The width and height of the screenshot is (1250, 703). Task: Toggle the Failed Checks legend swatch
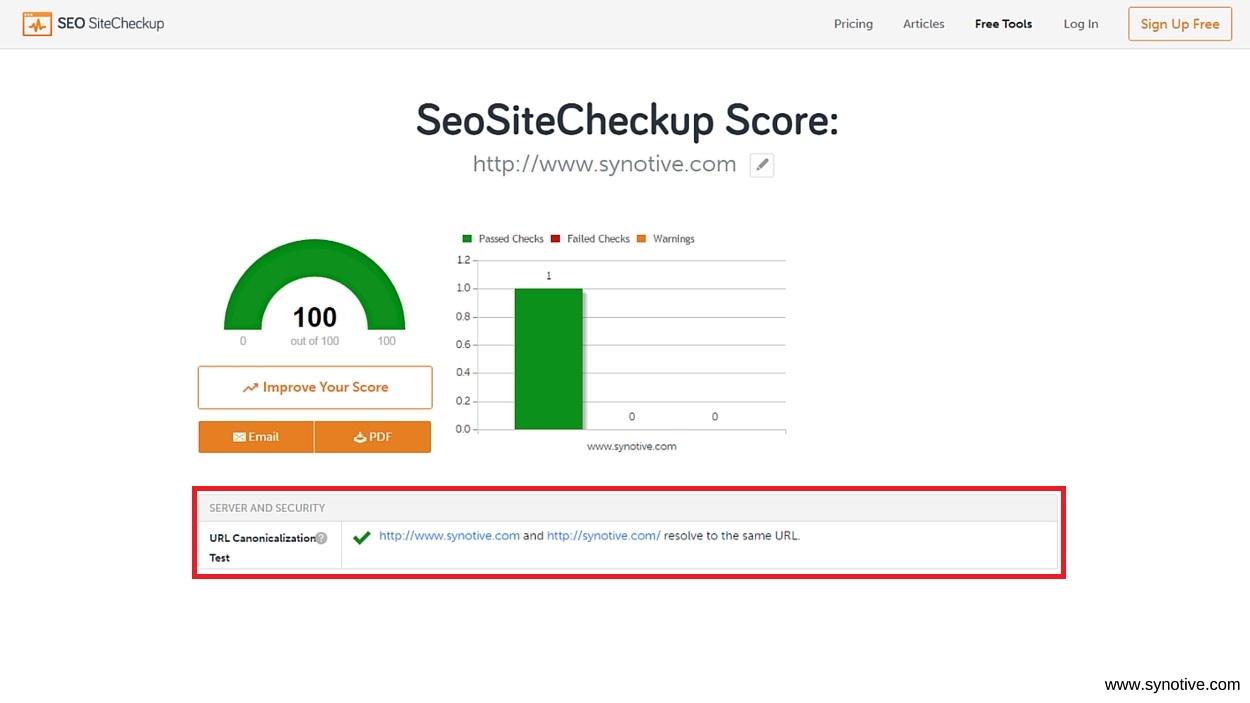coord(555,239)
